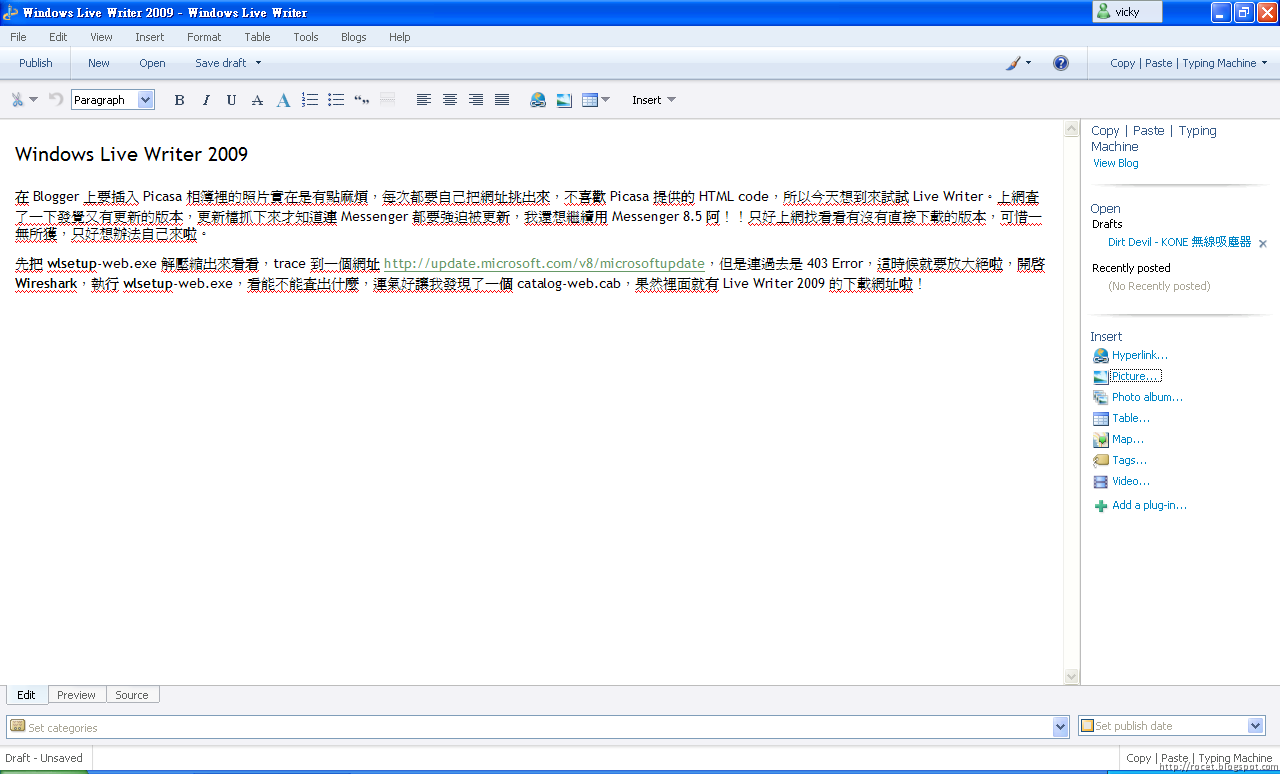Click the scissors Cut icon

click(17, 100)
